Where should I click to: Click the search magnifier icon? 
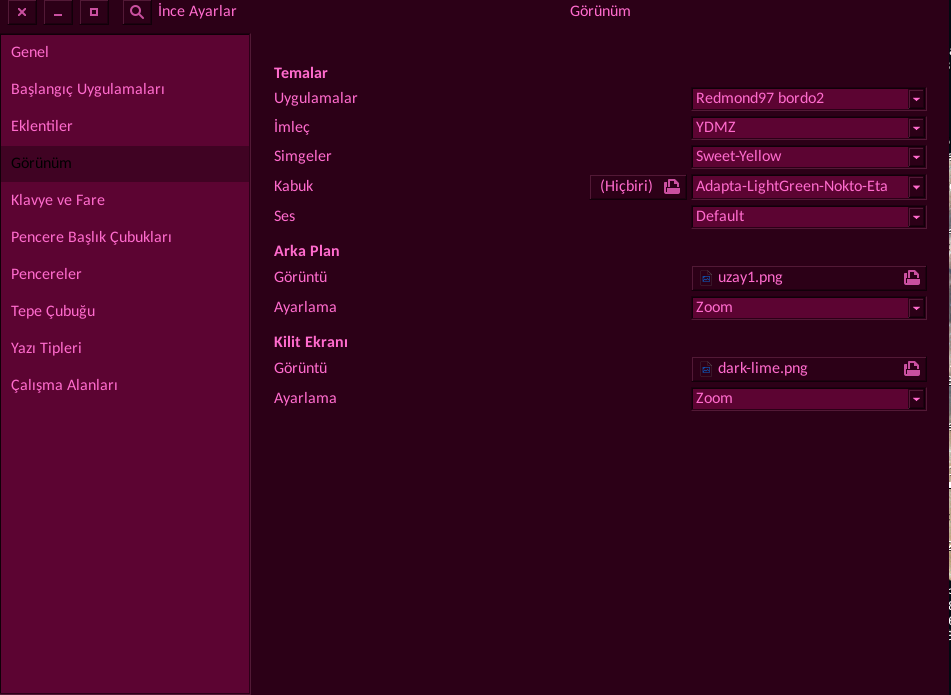coord(137,12)
